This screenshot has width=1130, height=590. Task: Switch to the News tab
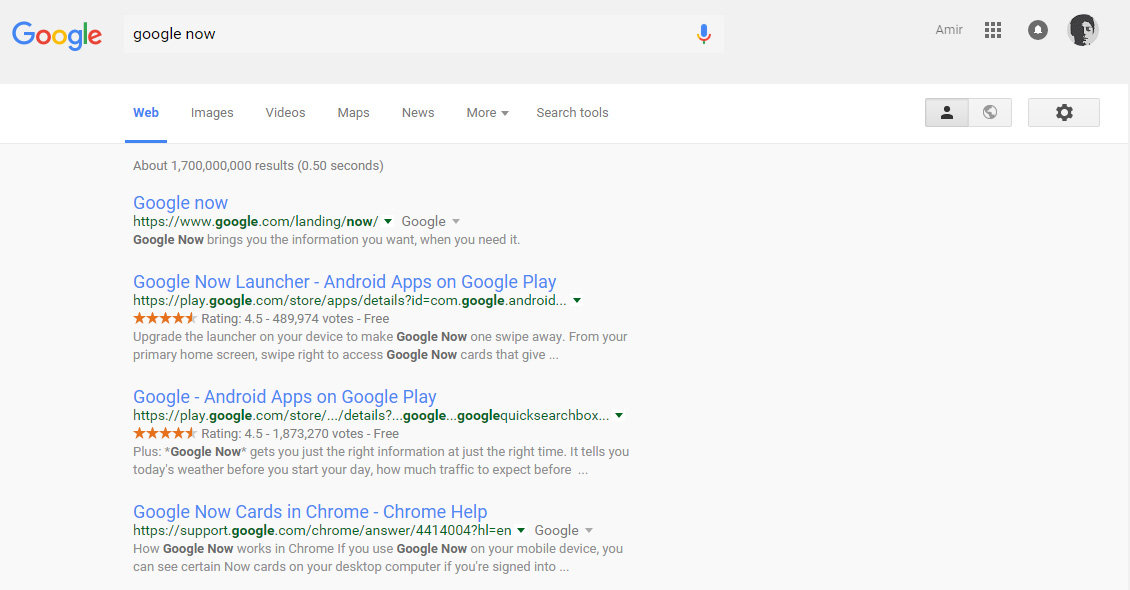pos(417,112)
